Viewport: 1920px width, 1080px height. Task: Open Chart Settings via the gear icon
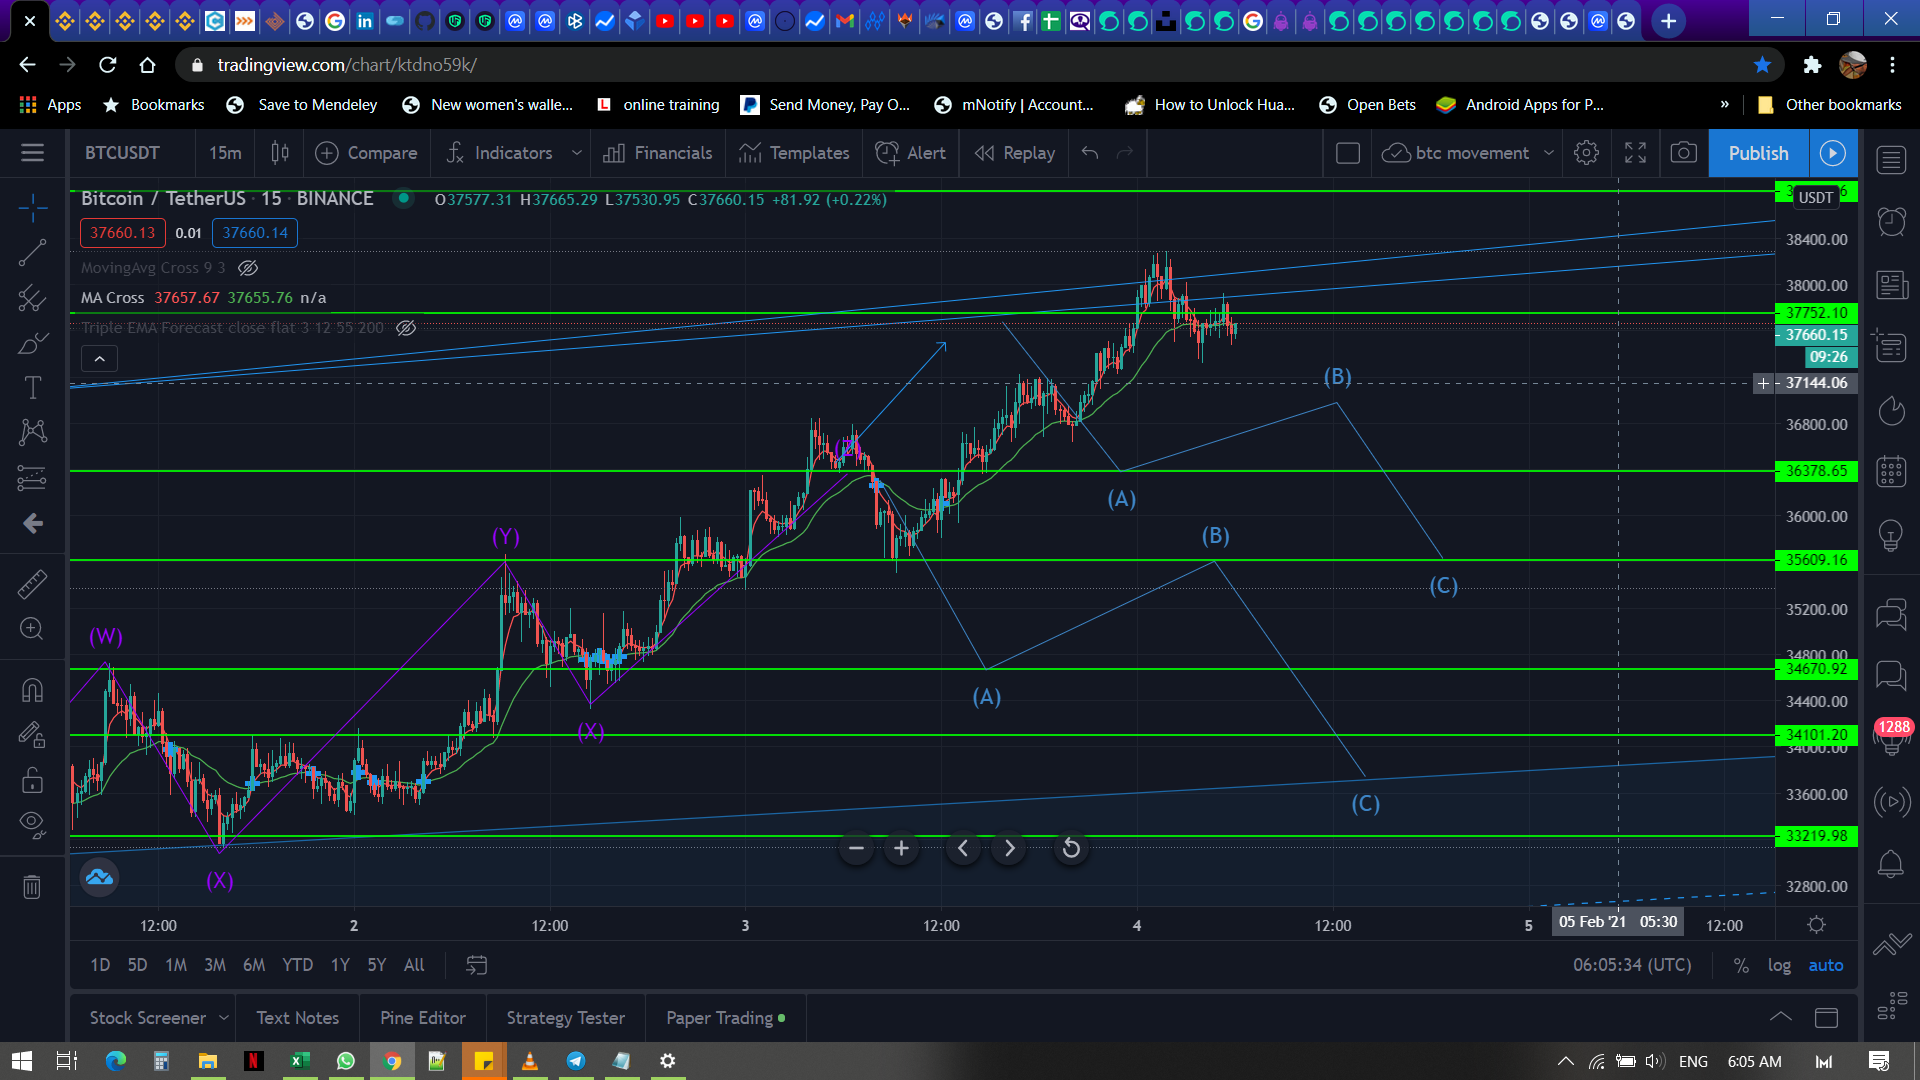[x=1586, y=153]
